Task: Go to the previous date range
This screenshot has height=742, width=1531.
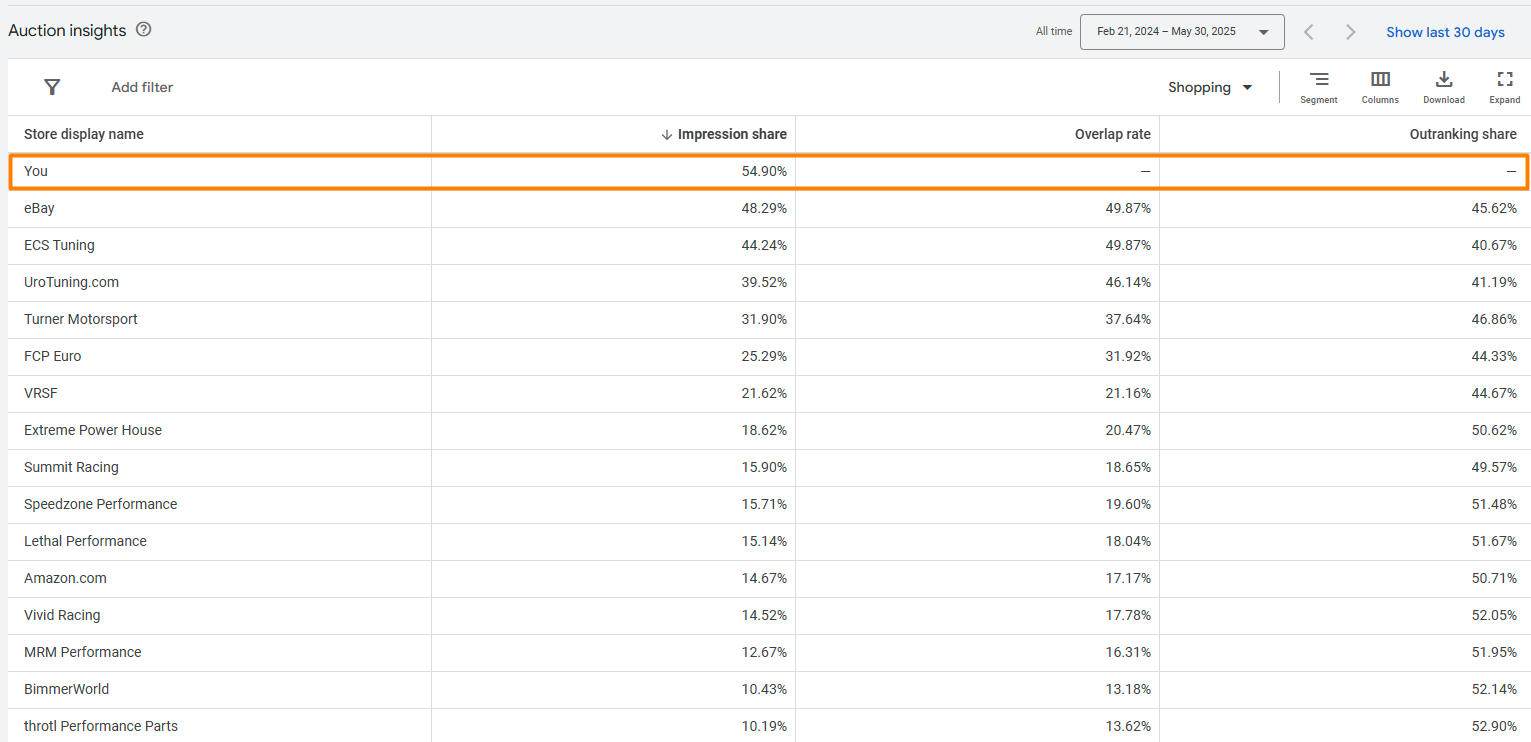Action: coord(1308,32)
